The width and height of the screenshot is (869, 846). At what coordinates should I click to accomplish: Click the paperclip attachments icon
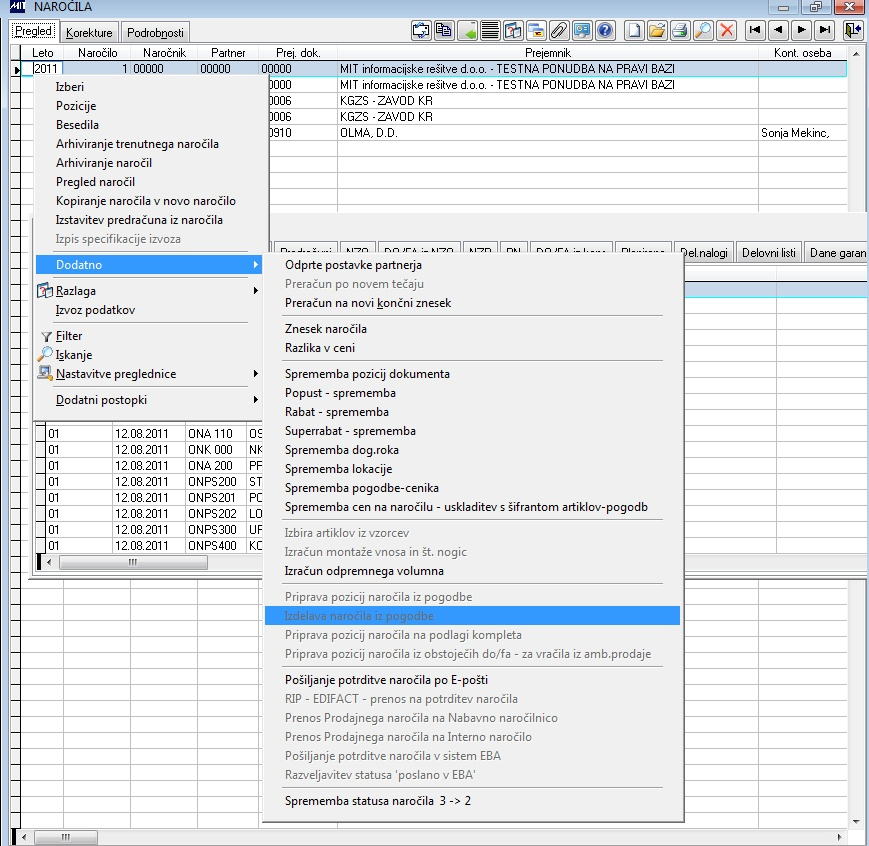559,30
